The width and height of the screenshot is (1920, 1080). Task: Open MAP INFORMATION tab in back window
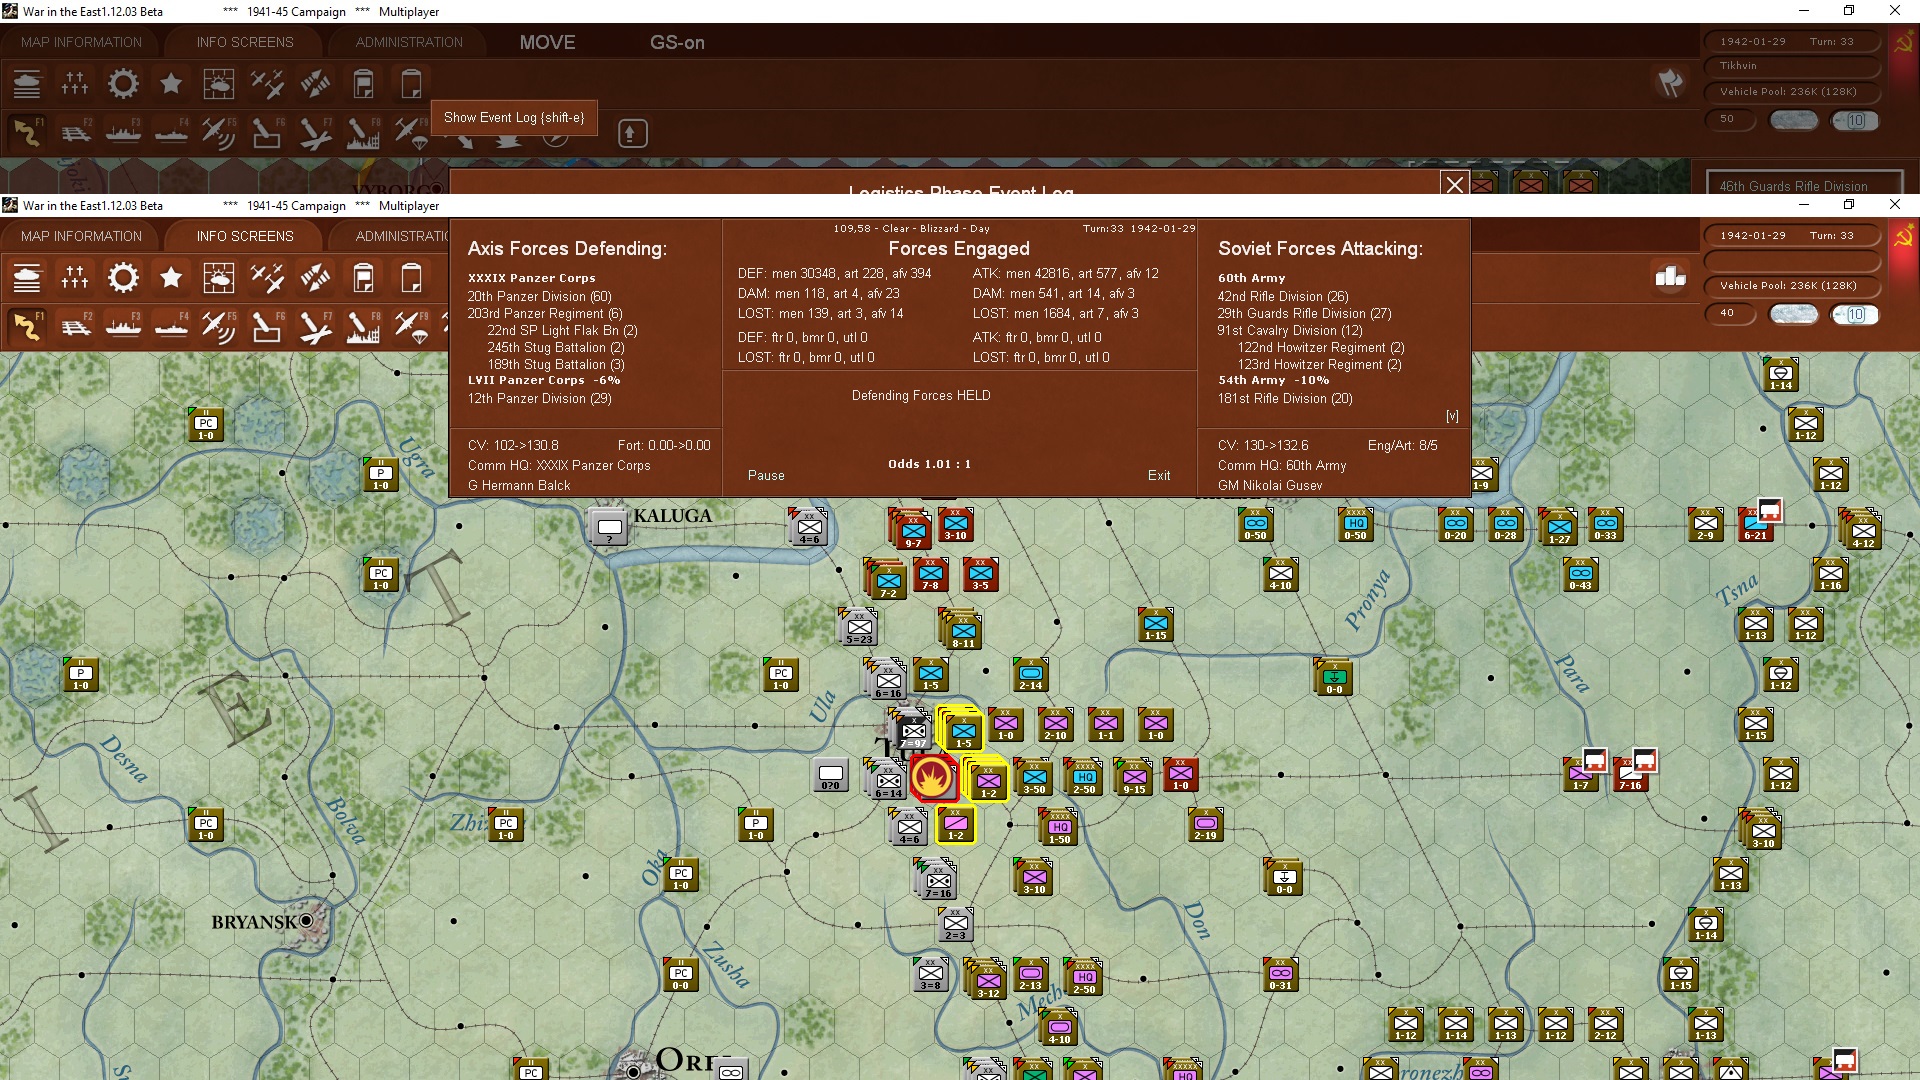(x=81, y=42)
